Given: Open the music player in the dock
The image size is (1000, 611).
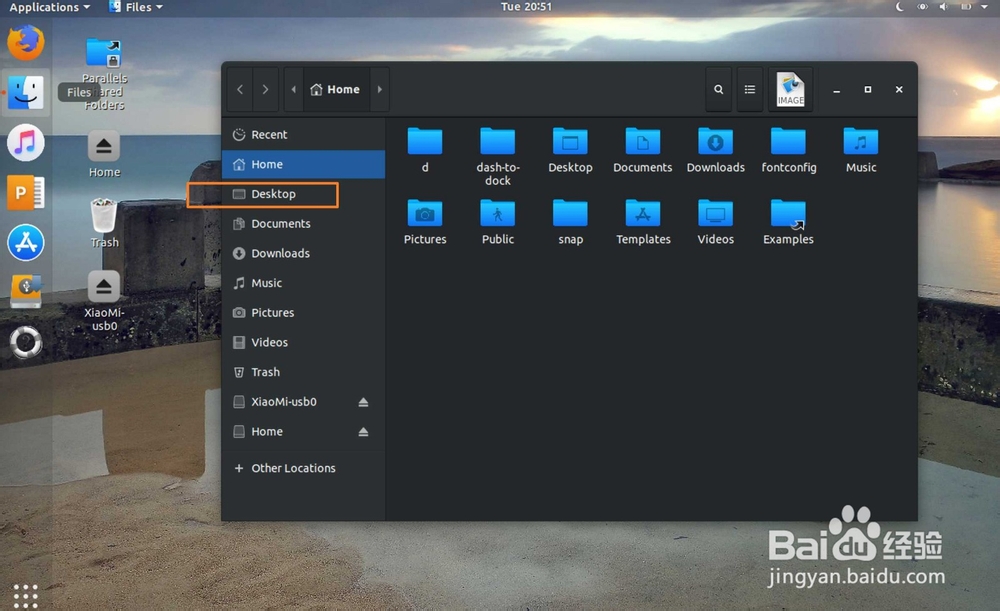Looking at the screenshot, I should point(26,142).
